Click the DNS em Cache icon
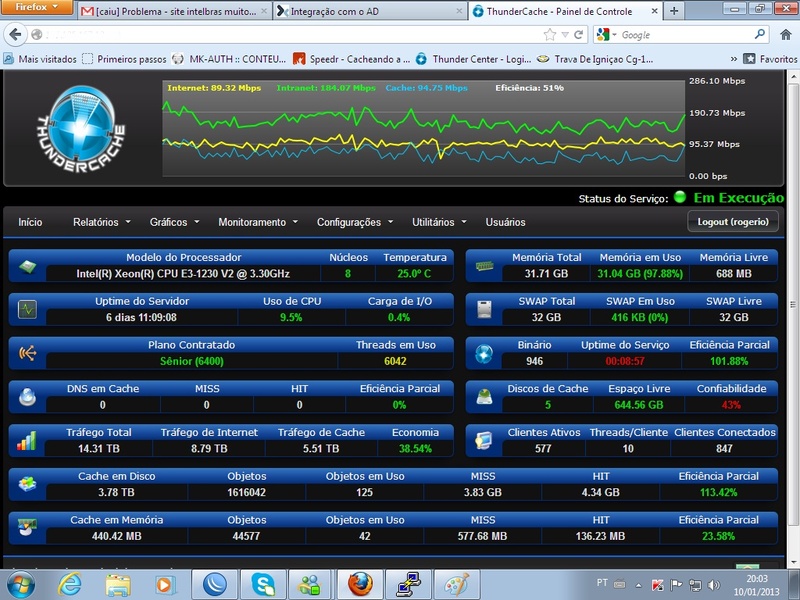 click(x=28, y=396)
